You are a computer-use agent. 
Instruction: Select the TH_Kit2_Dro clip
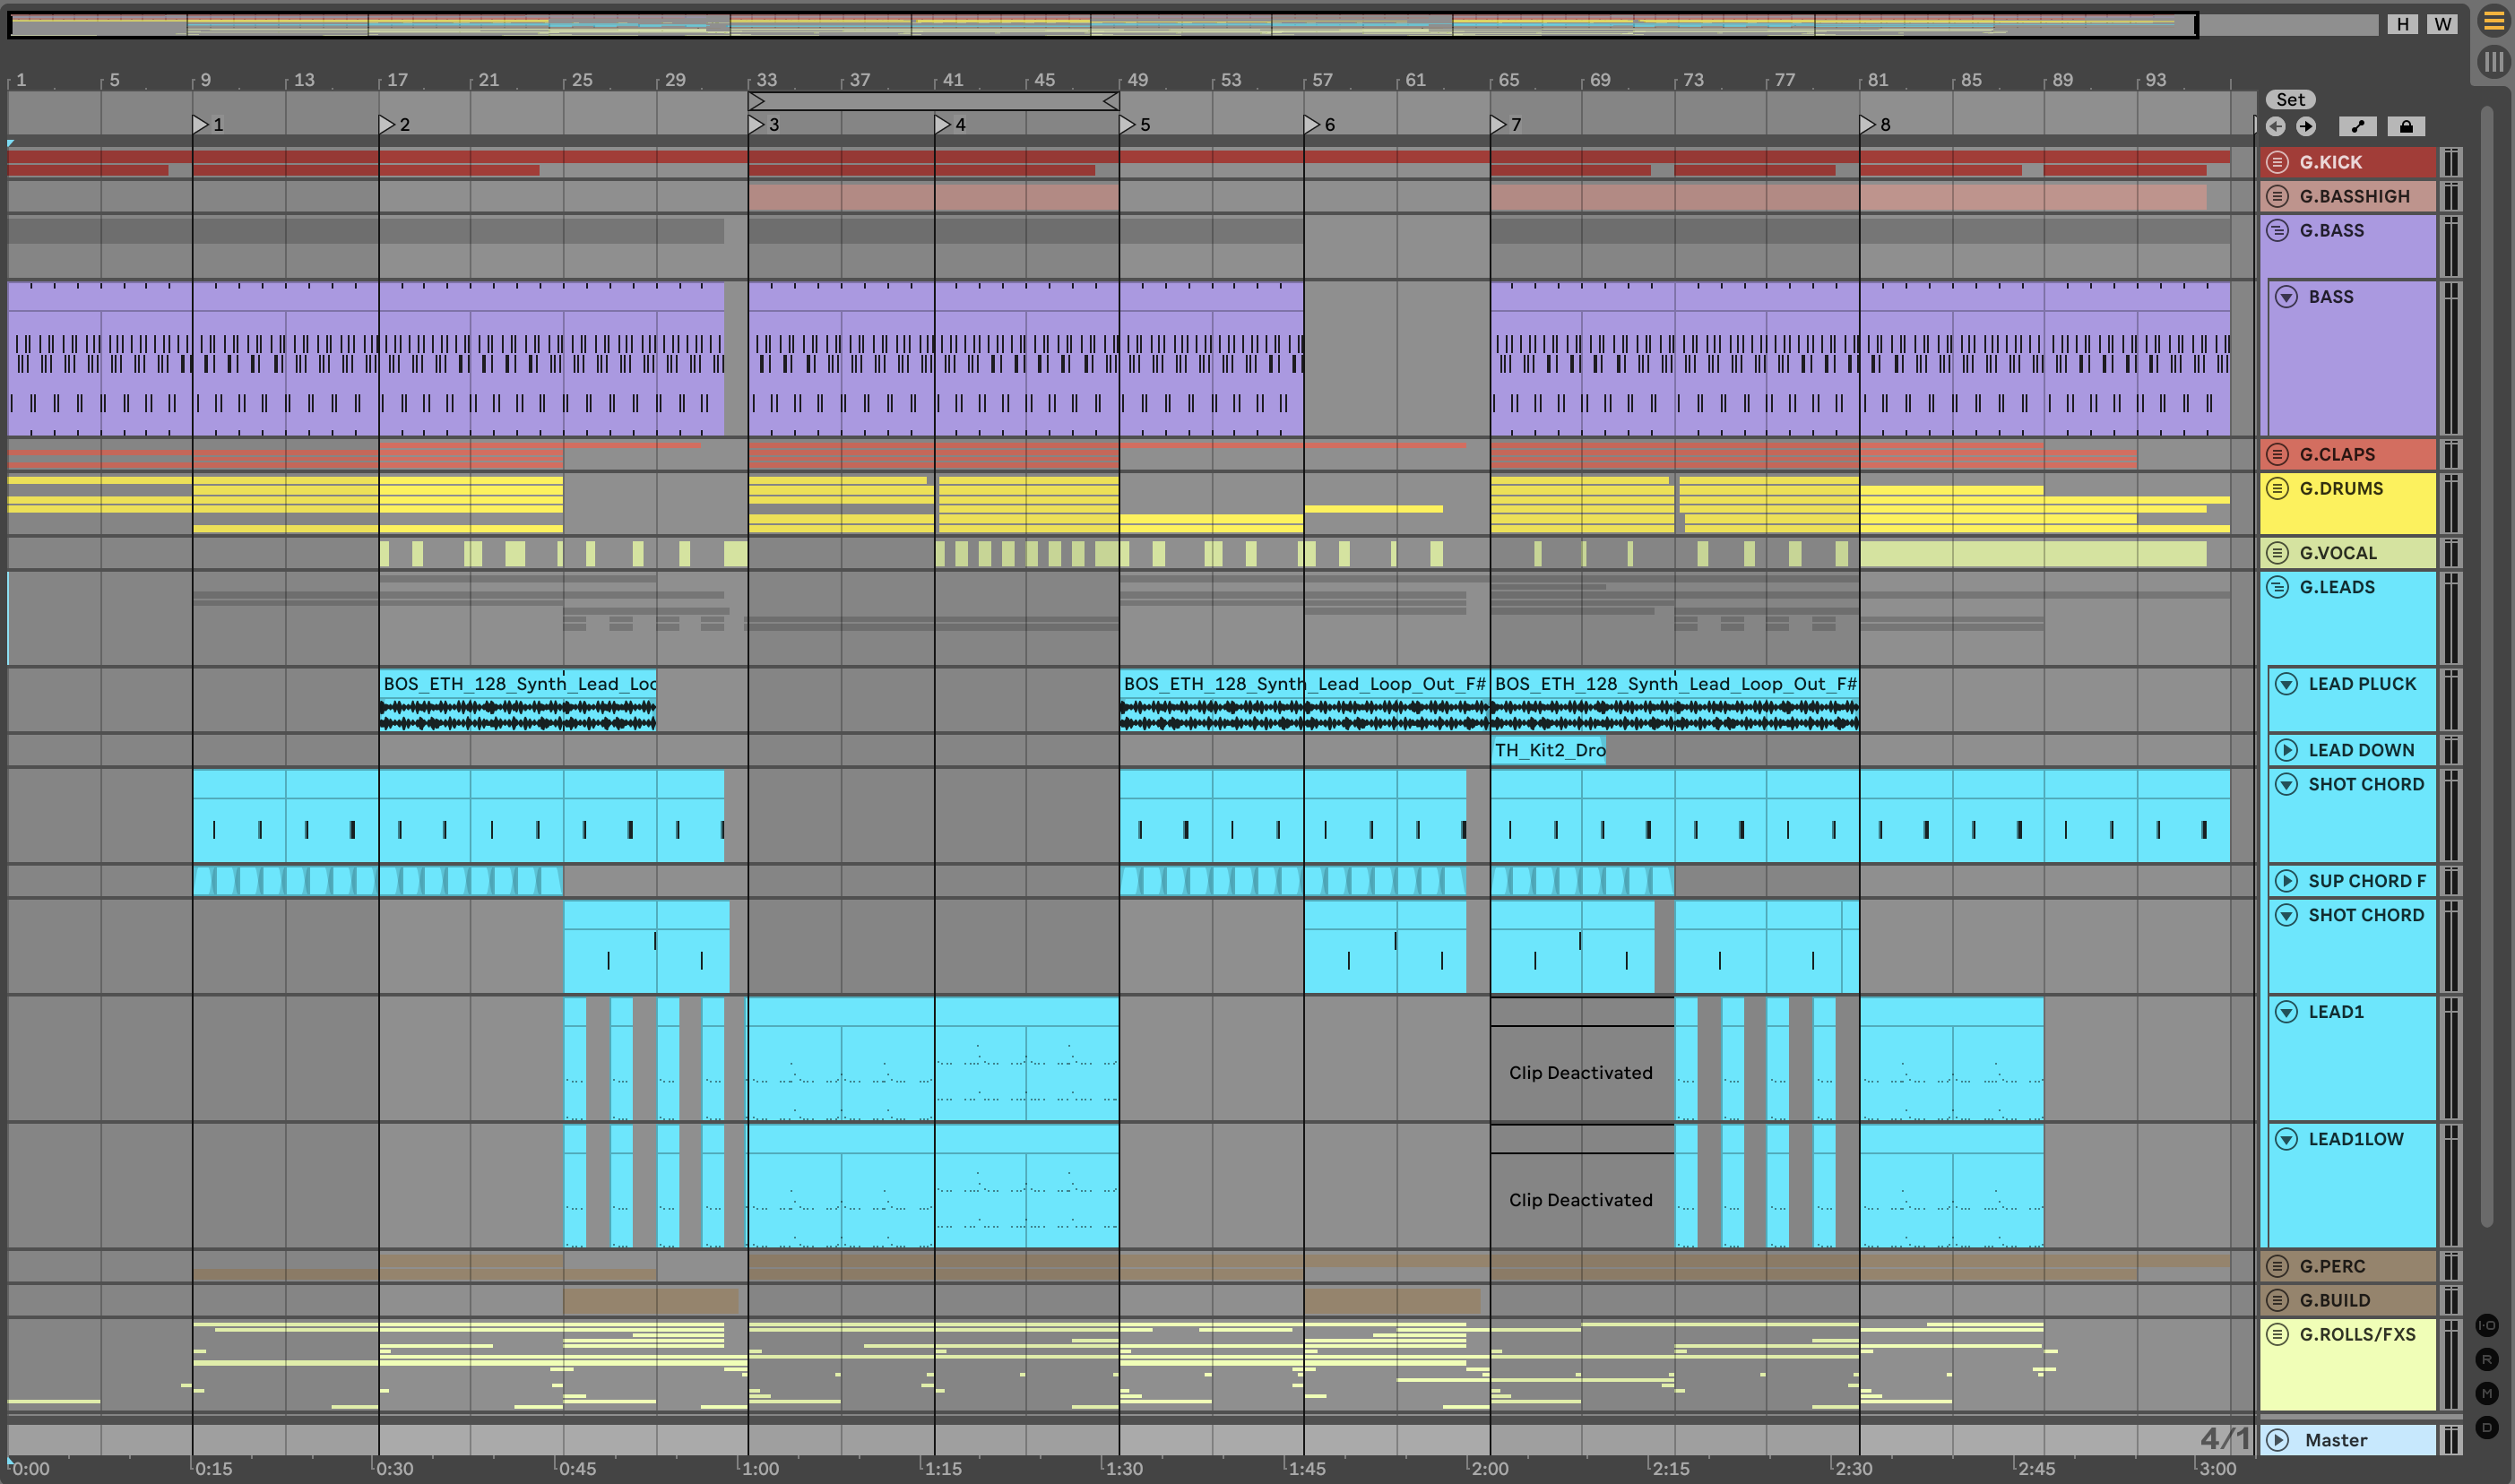click(x=1548, y=750)
